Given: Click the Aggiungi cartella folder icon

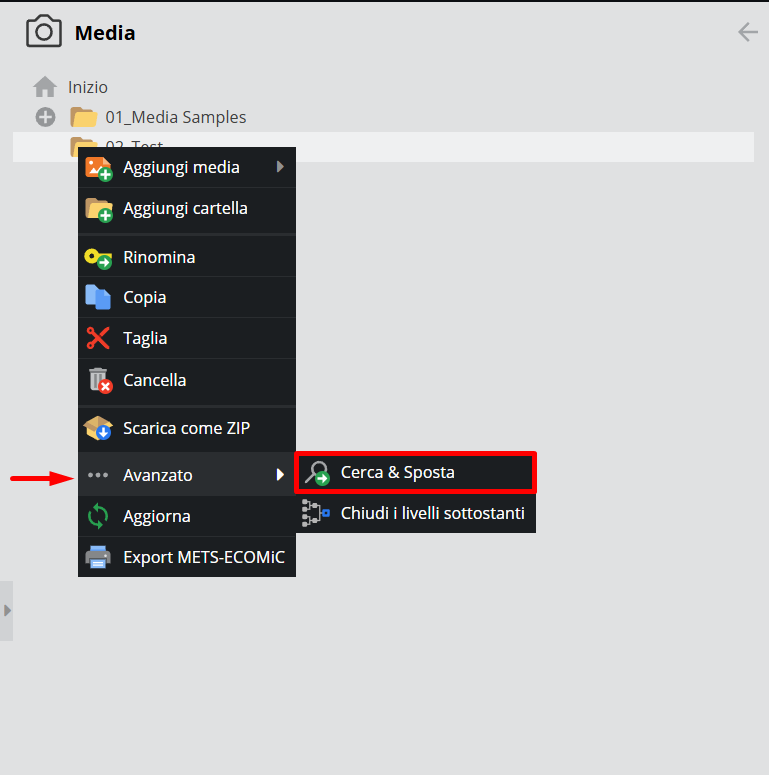Looking at the screenshot, I should [x=98, y=209].
